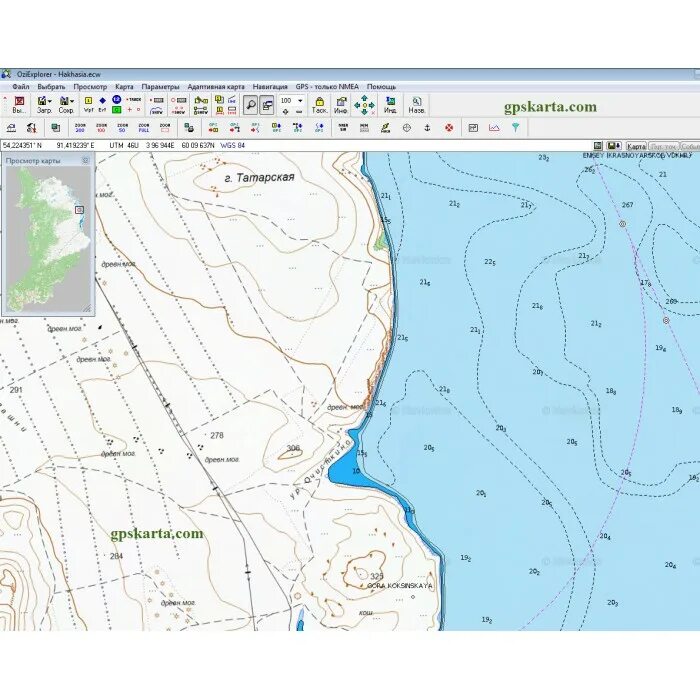Click the Zoom 100 button
700x700 pixels.
tap(101, 128)
